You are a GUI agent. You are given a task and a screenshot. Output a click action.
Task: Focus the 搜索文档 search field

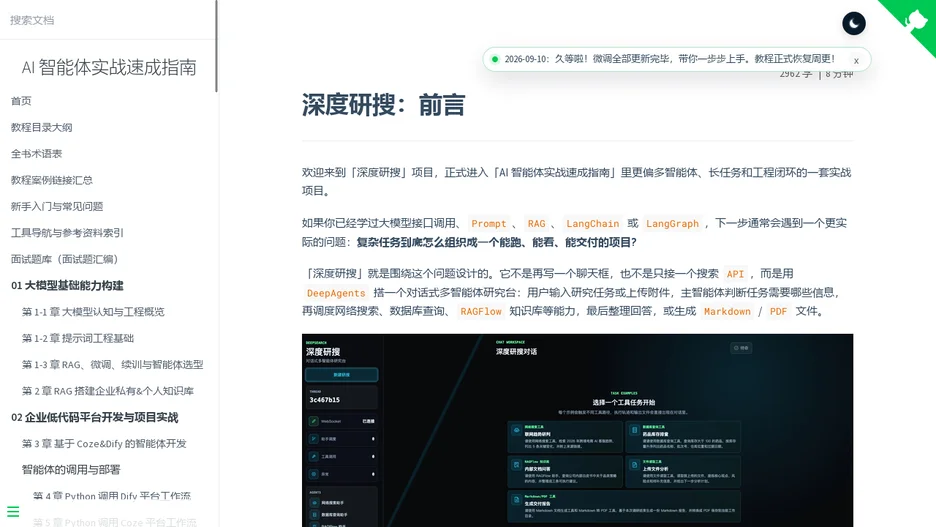(107, 20)
